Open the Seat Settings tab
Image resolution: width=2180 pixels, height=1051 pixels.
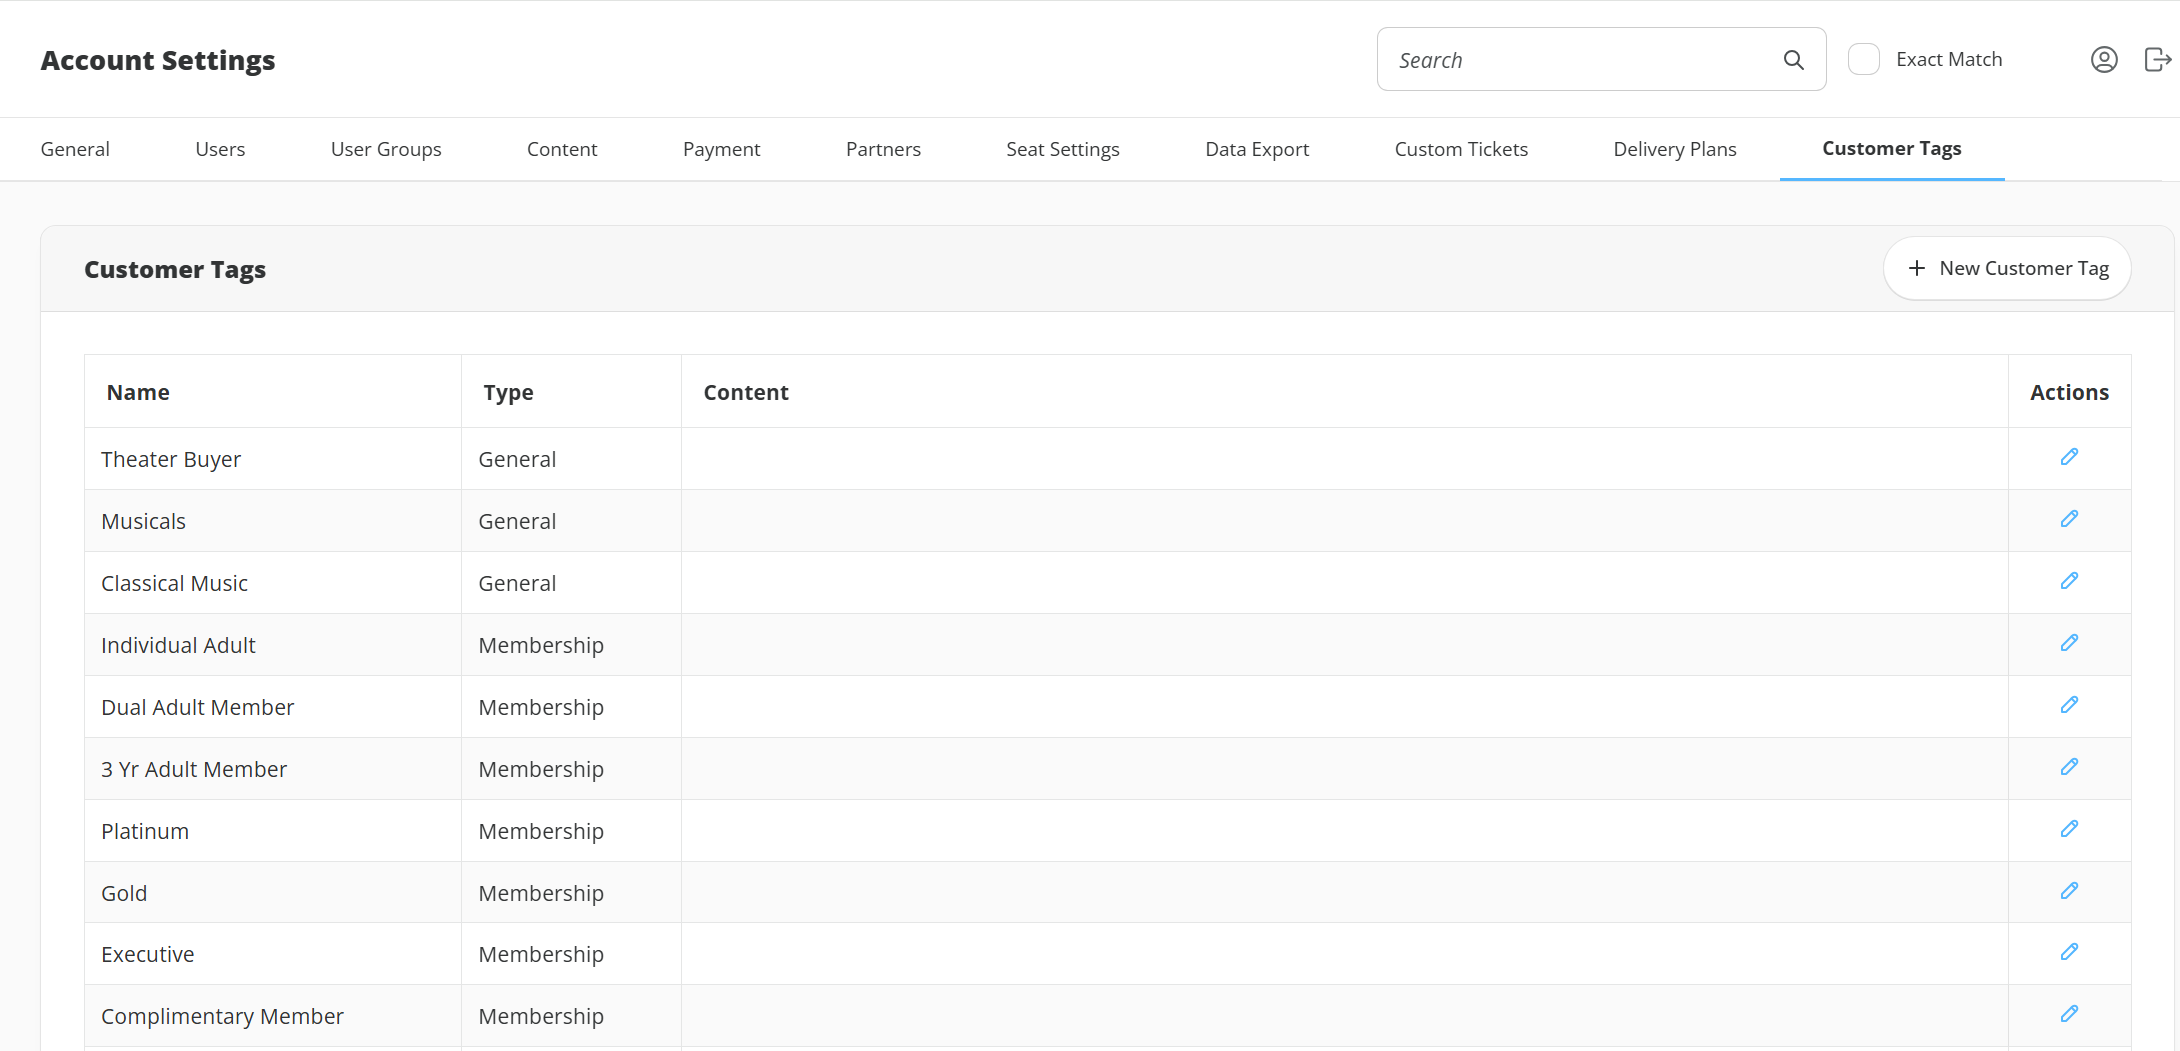point(1063,149)
